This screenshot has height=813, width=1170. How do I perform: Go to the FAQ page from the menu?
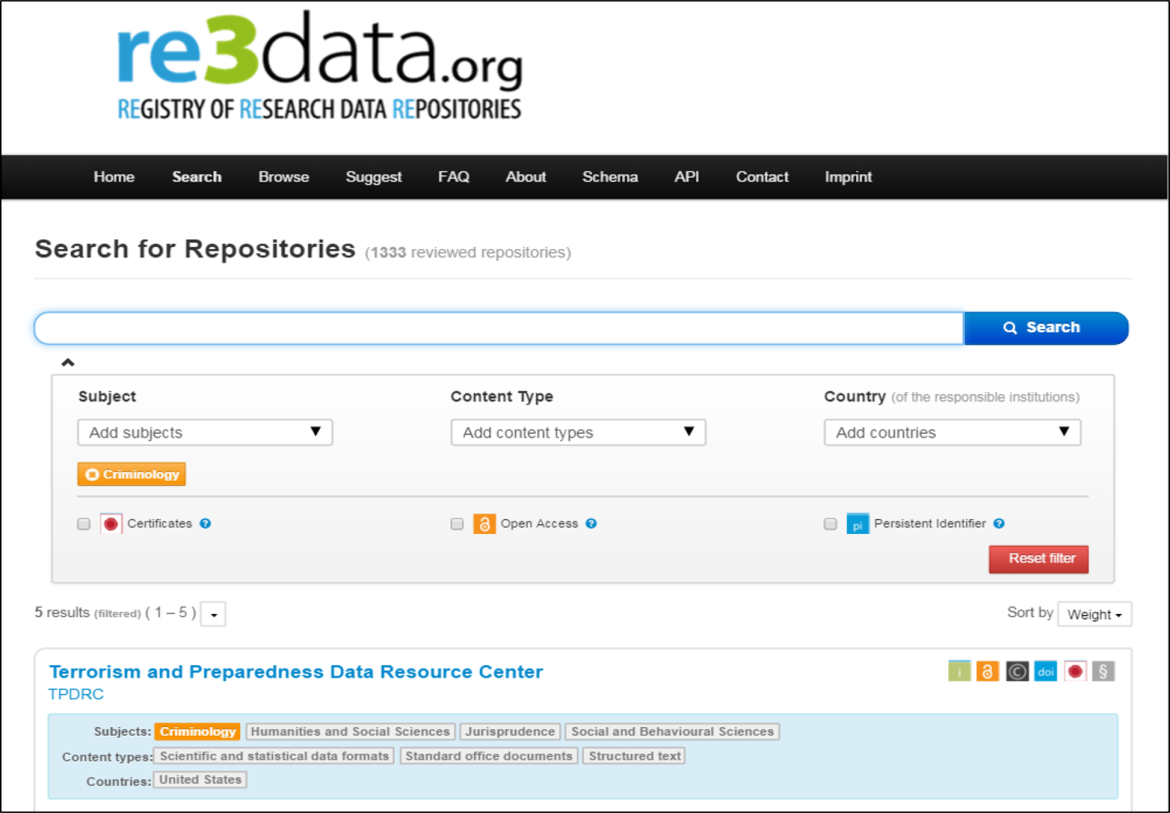454,176
